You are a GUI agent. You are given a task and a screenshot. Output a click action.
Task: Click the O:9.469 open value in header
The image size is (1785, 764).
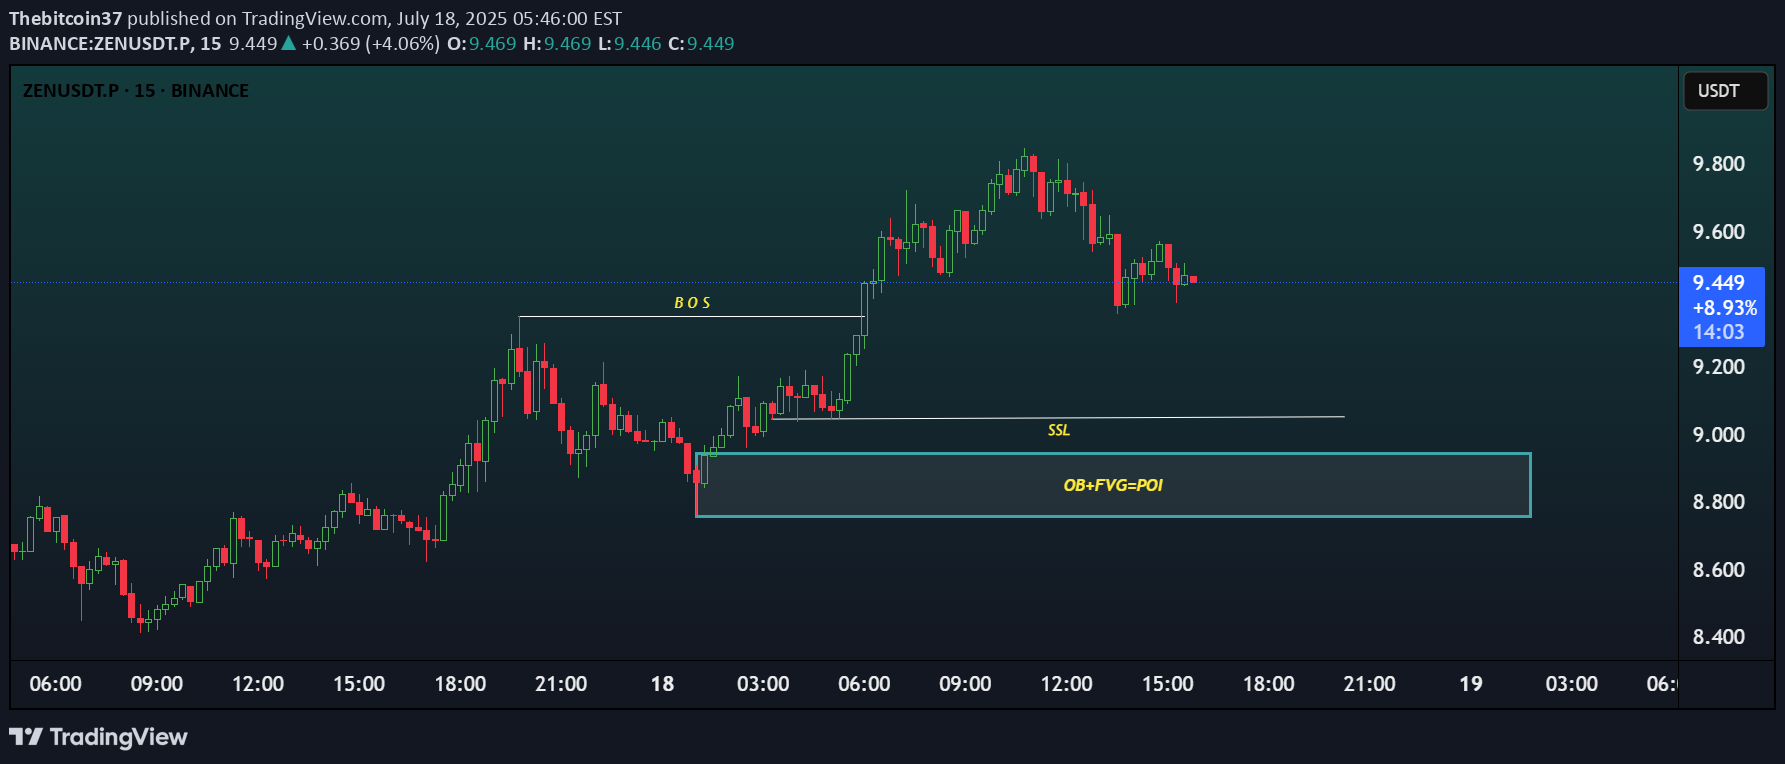(x=481, y=44)
